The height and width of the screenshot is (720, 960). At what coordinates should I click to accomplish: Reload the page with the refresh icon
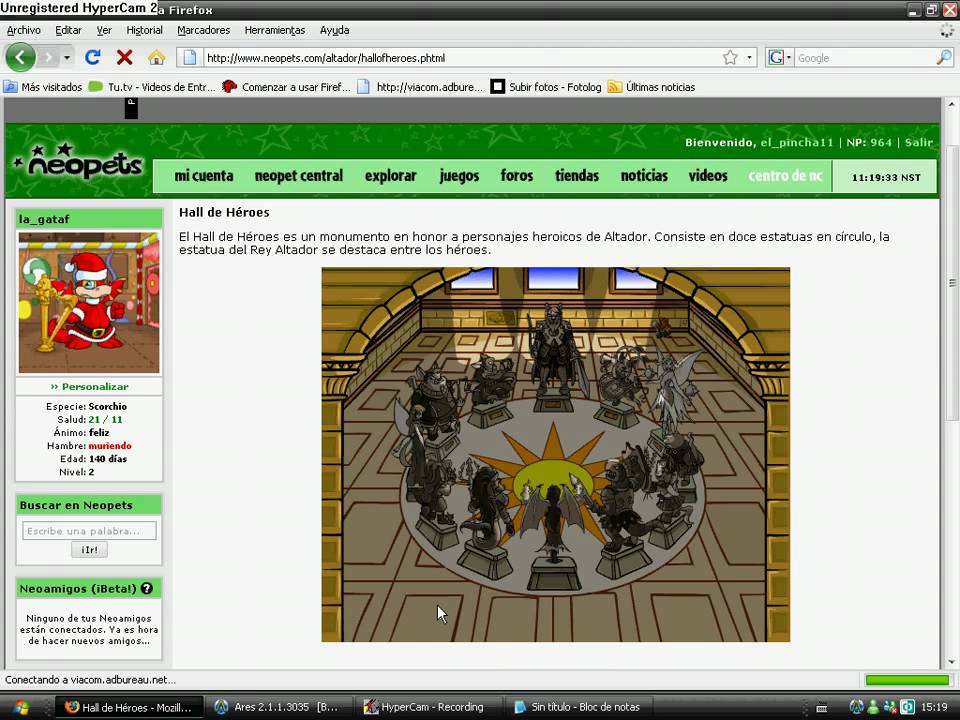(x=92, y=58)
